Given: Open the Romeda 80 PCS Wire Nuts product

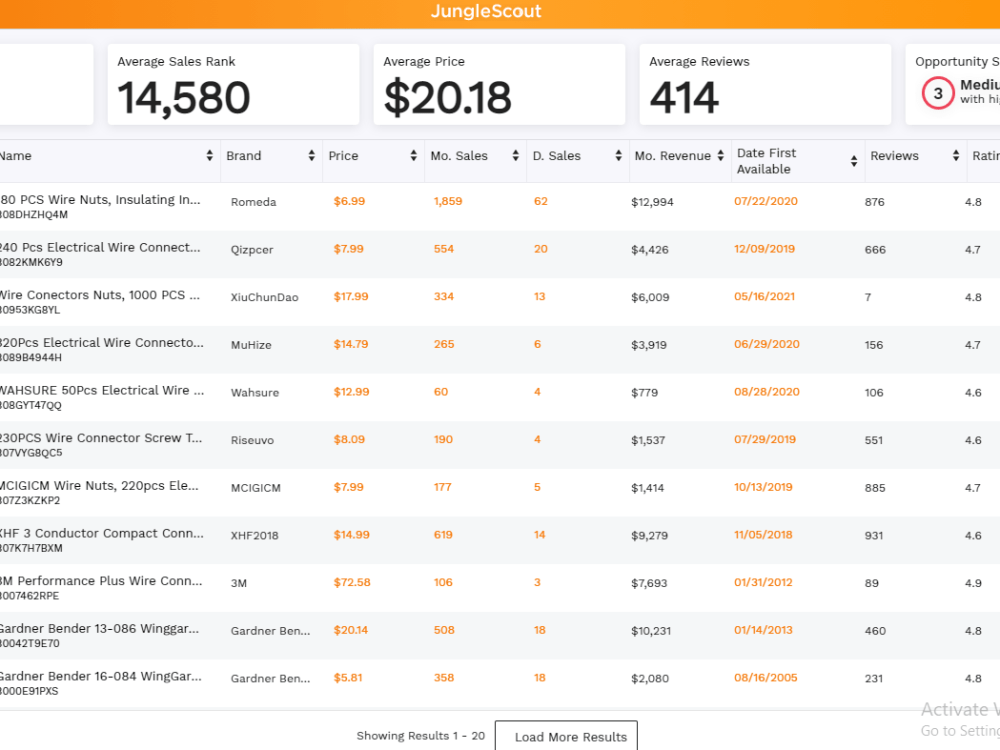Looking at the screenshot, I should [x=99, y=200].
